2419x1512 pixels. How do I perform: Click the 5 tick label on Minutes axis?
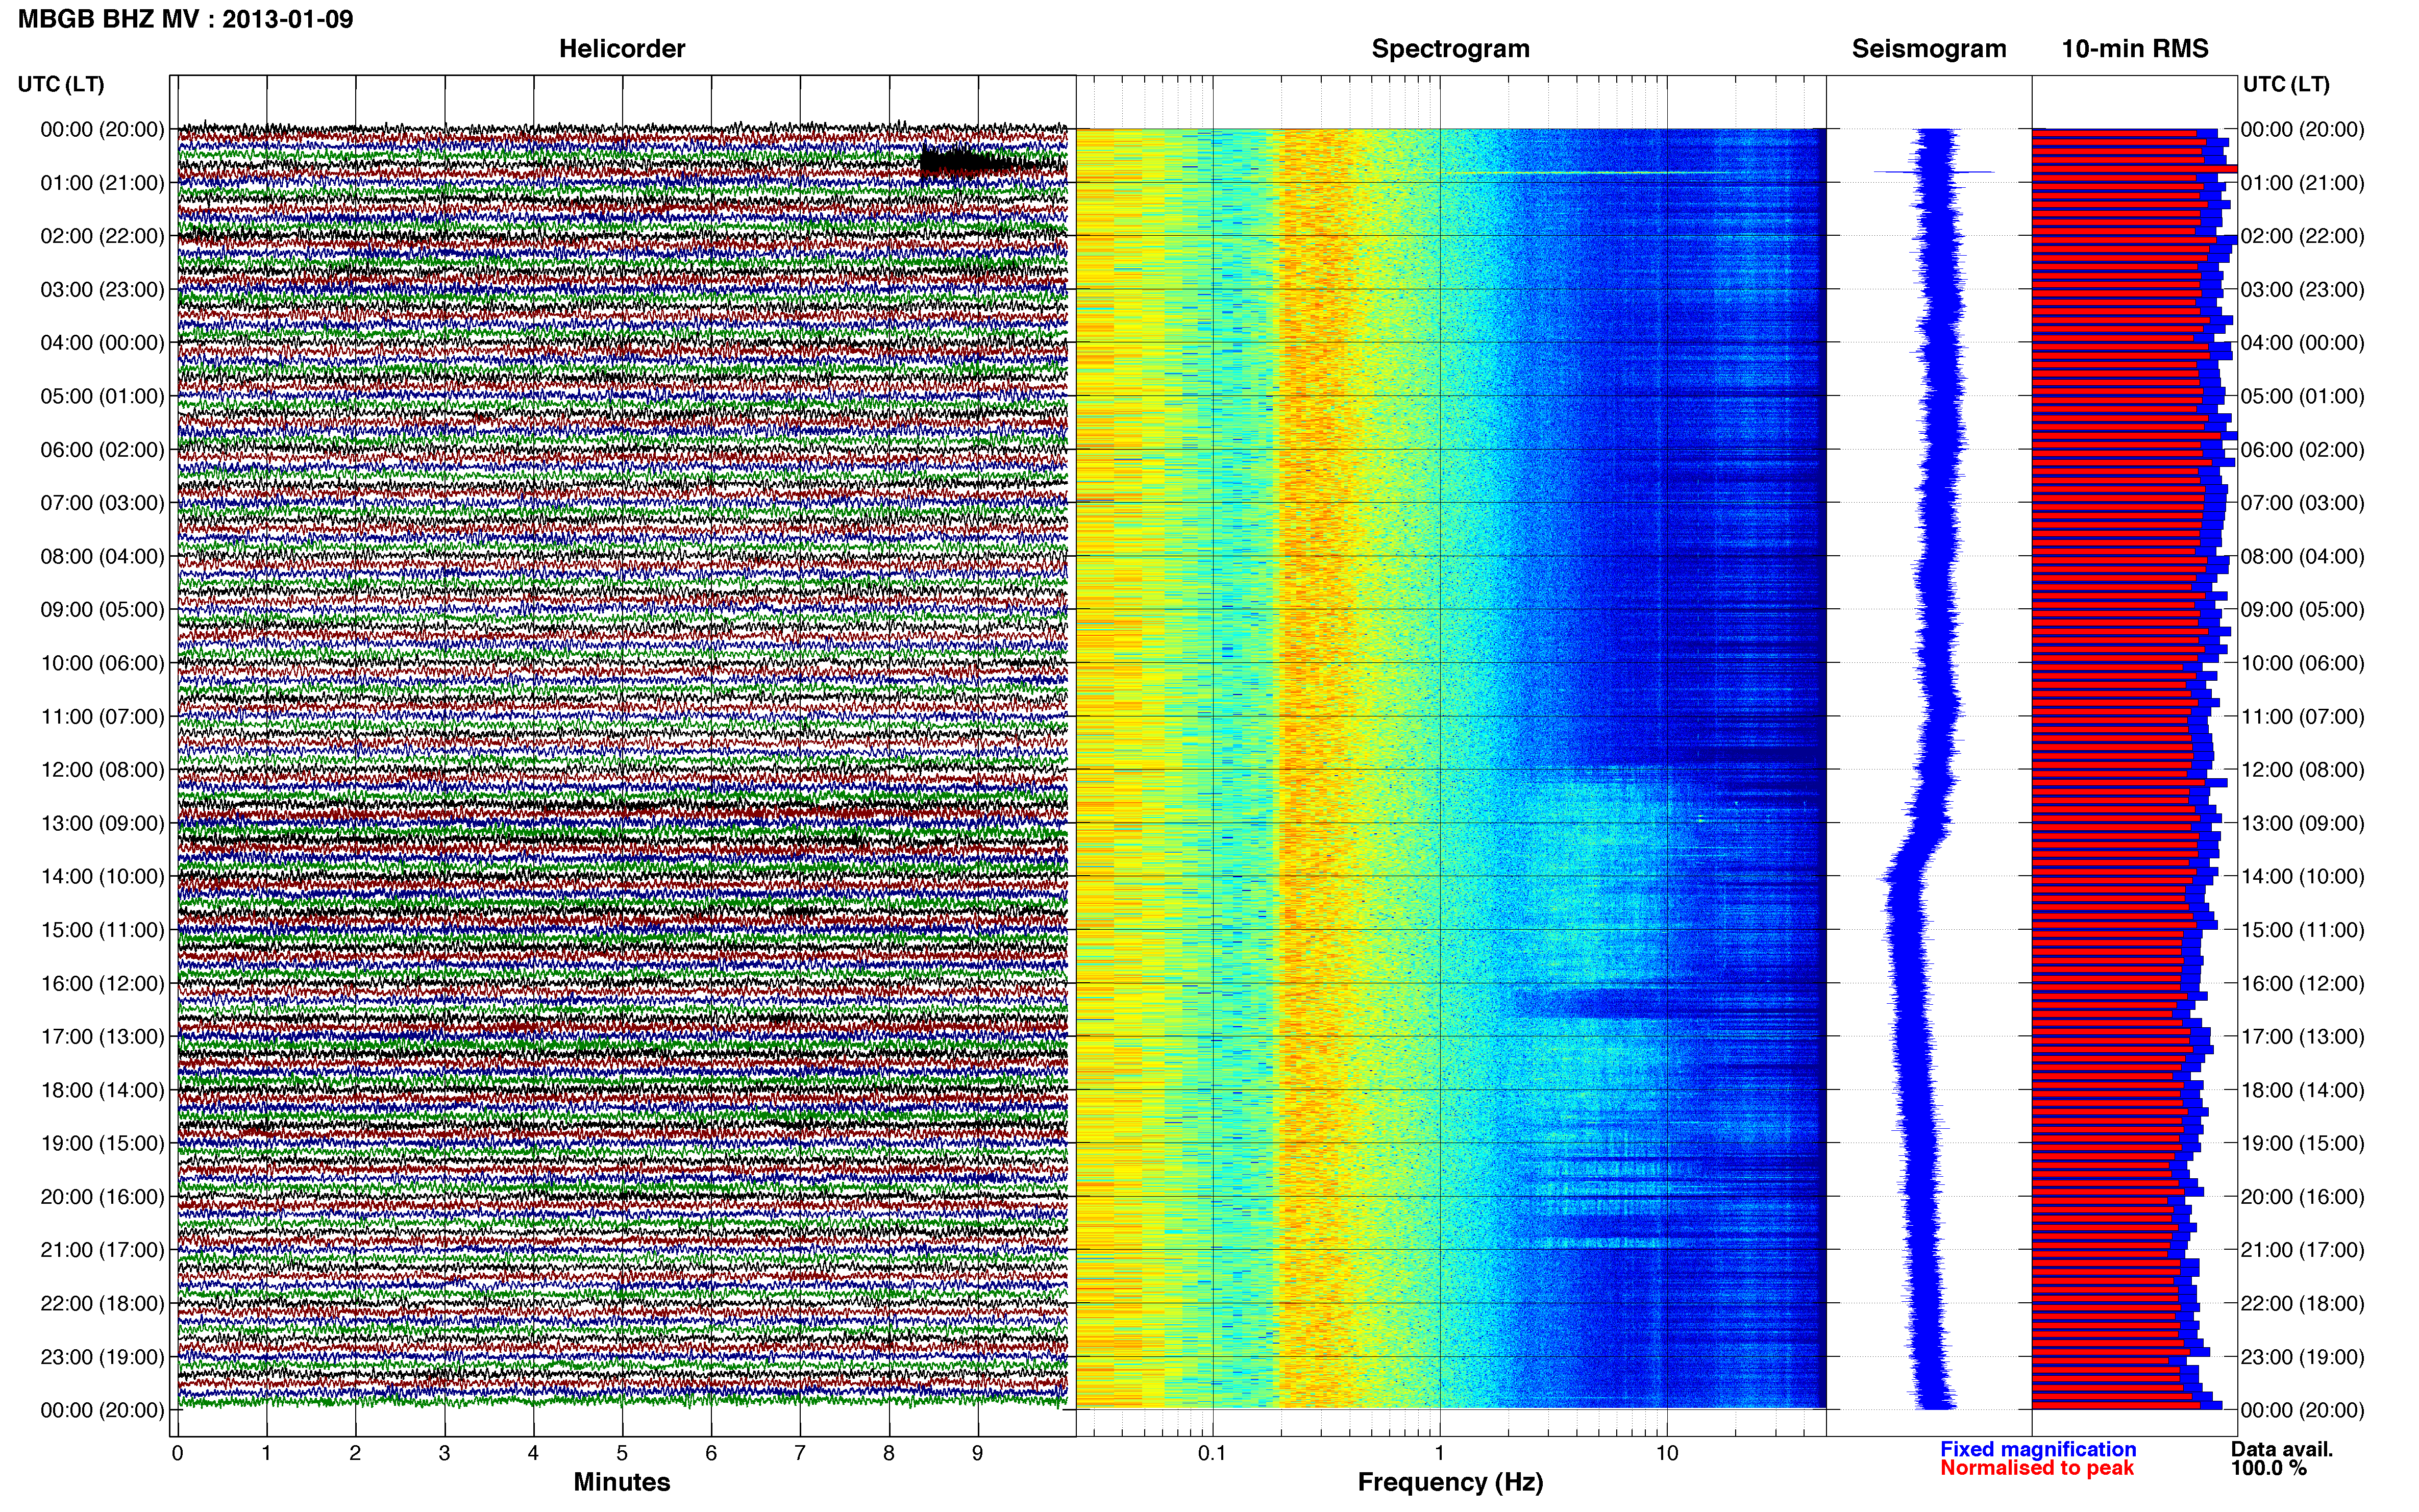click(622, 1454)
